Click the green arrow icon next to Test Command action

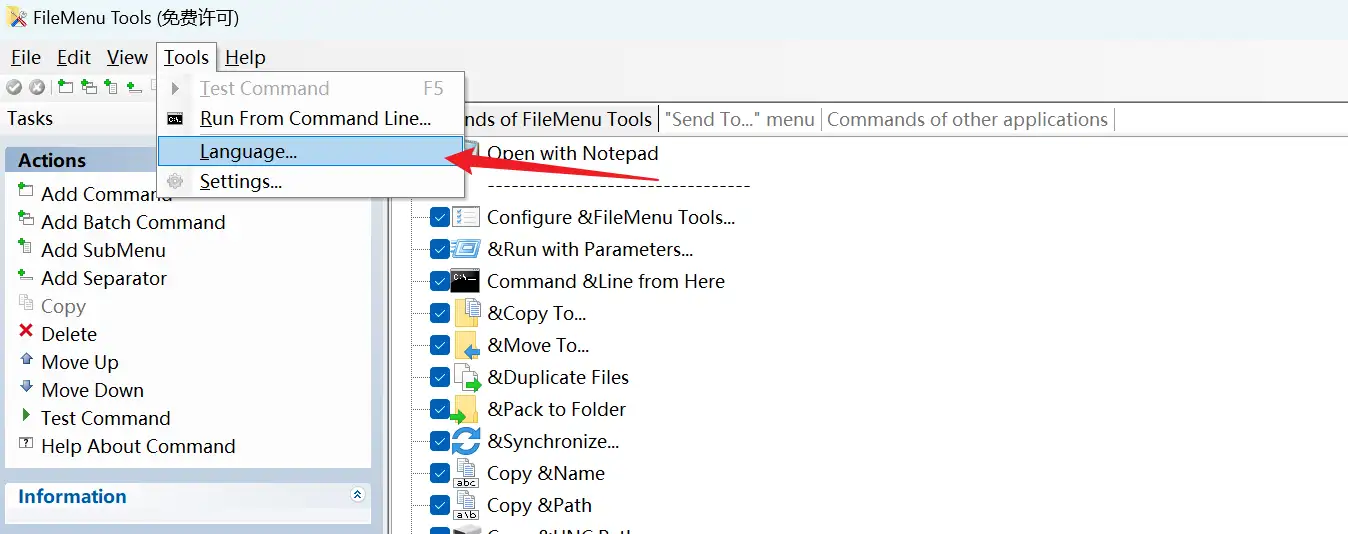[26, 415]
